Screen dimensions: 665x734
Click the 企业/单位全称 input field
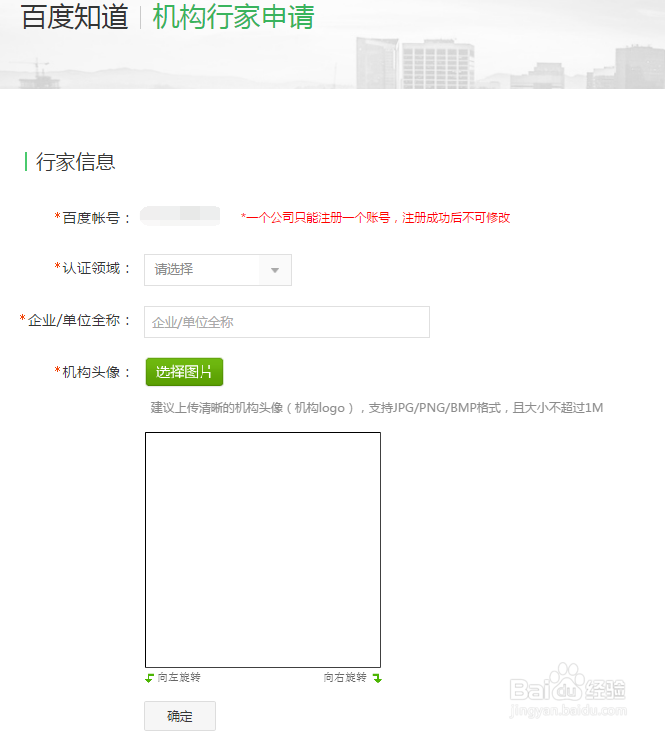(x=287, y=322)
